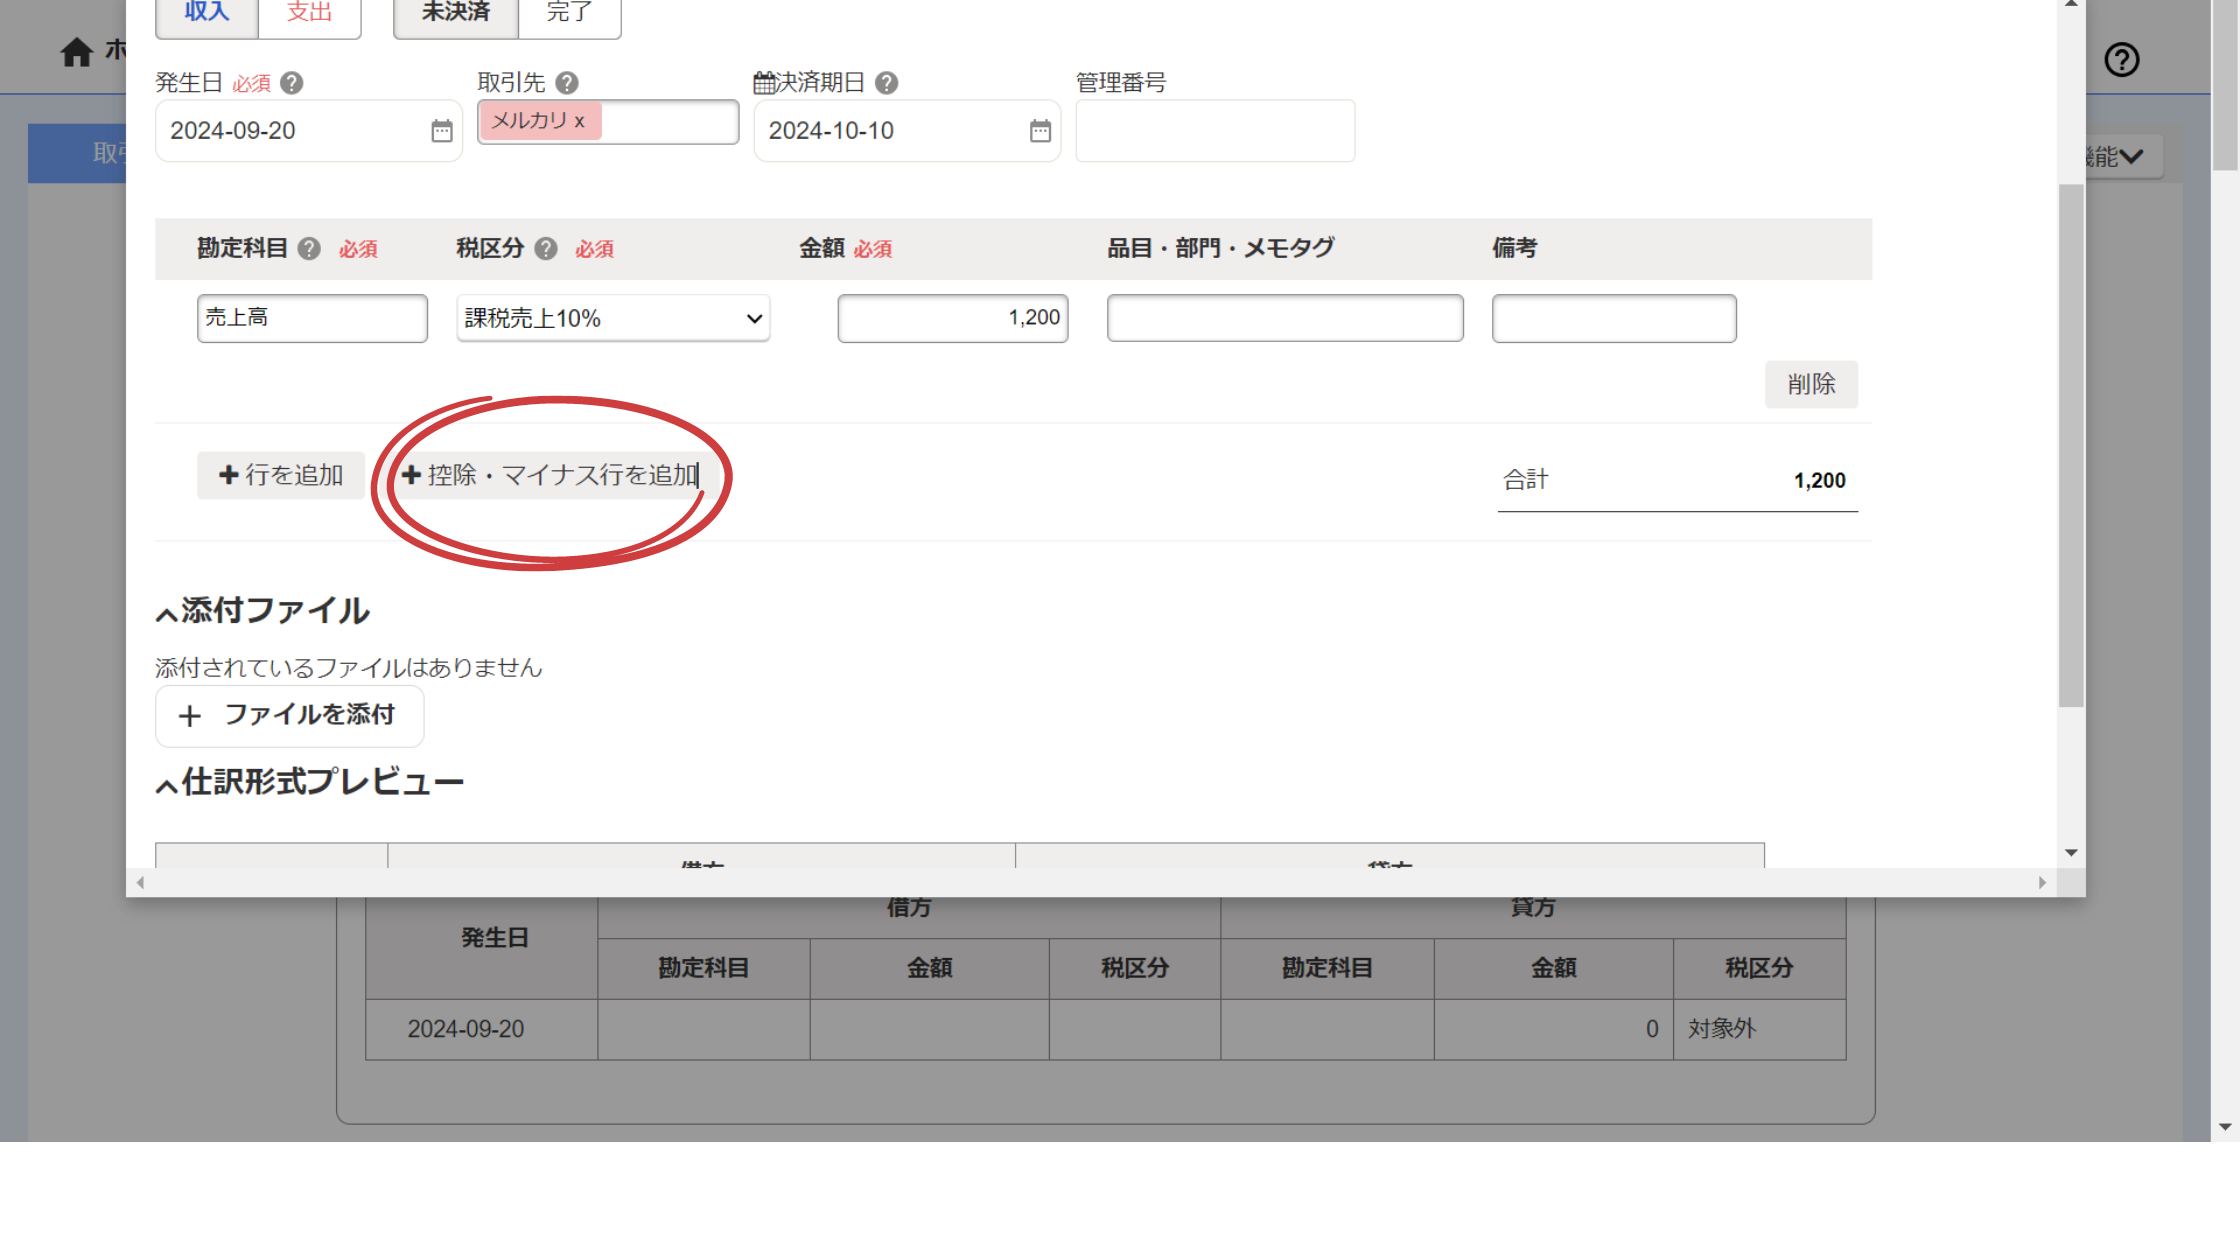The height and width of the screenshot is (1260, 2240).
Task: Click help icon beside 取引先 label
Action: 567,83
